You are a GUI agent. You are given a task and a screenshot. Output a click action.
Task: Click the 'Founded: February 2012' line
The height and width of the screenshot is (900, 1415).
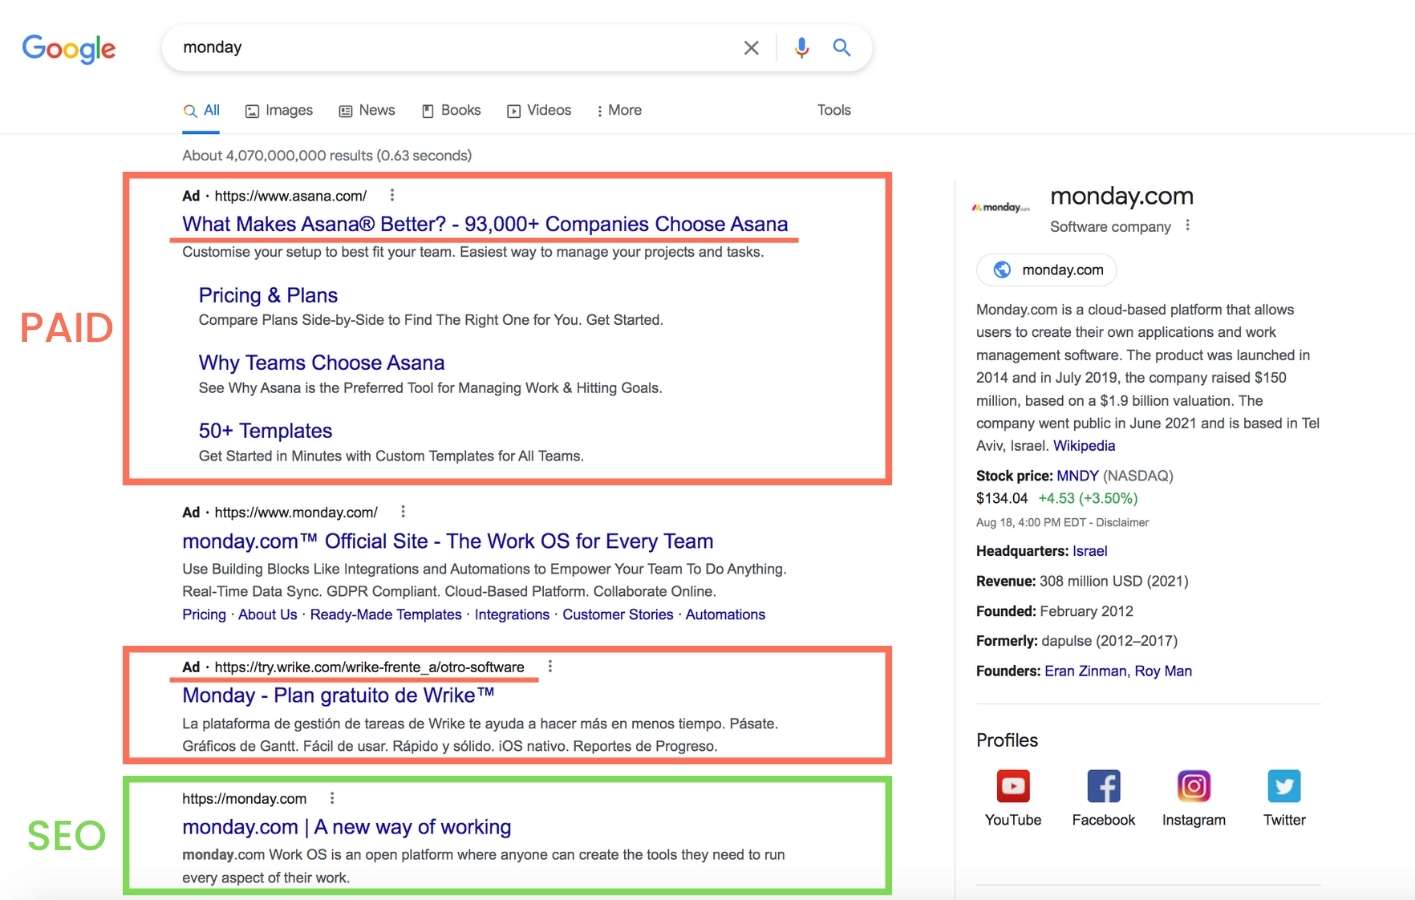click(1055, 611)
